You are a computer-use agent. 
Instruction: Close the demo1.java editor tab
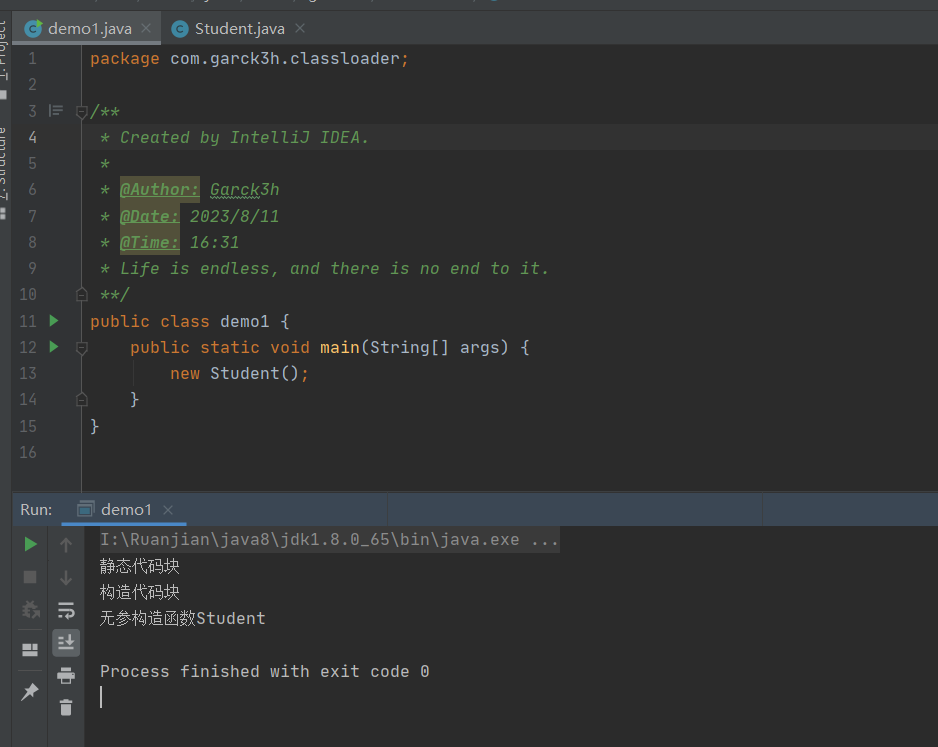146,28
